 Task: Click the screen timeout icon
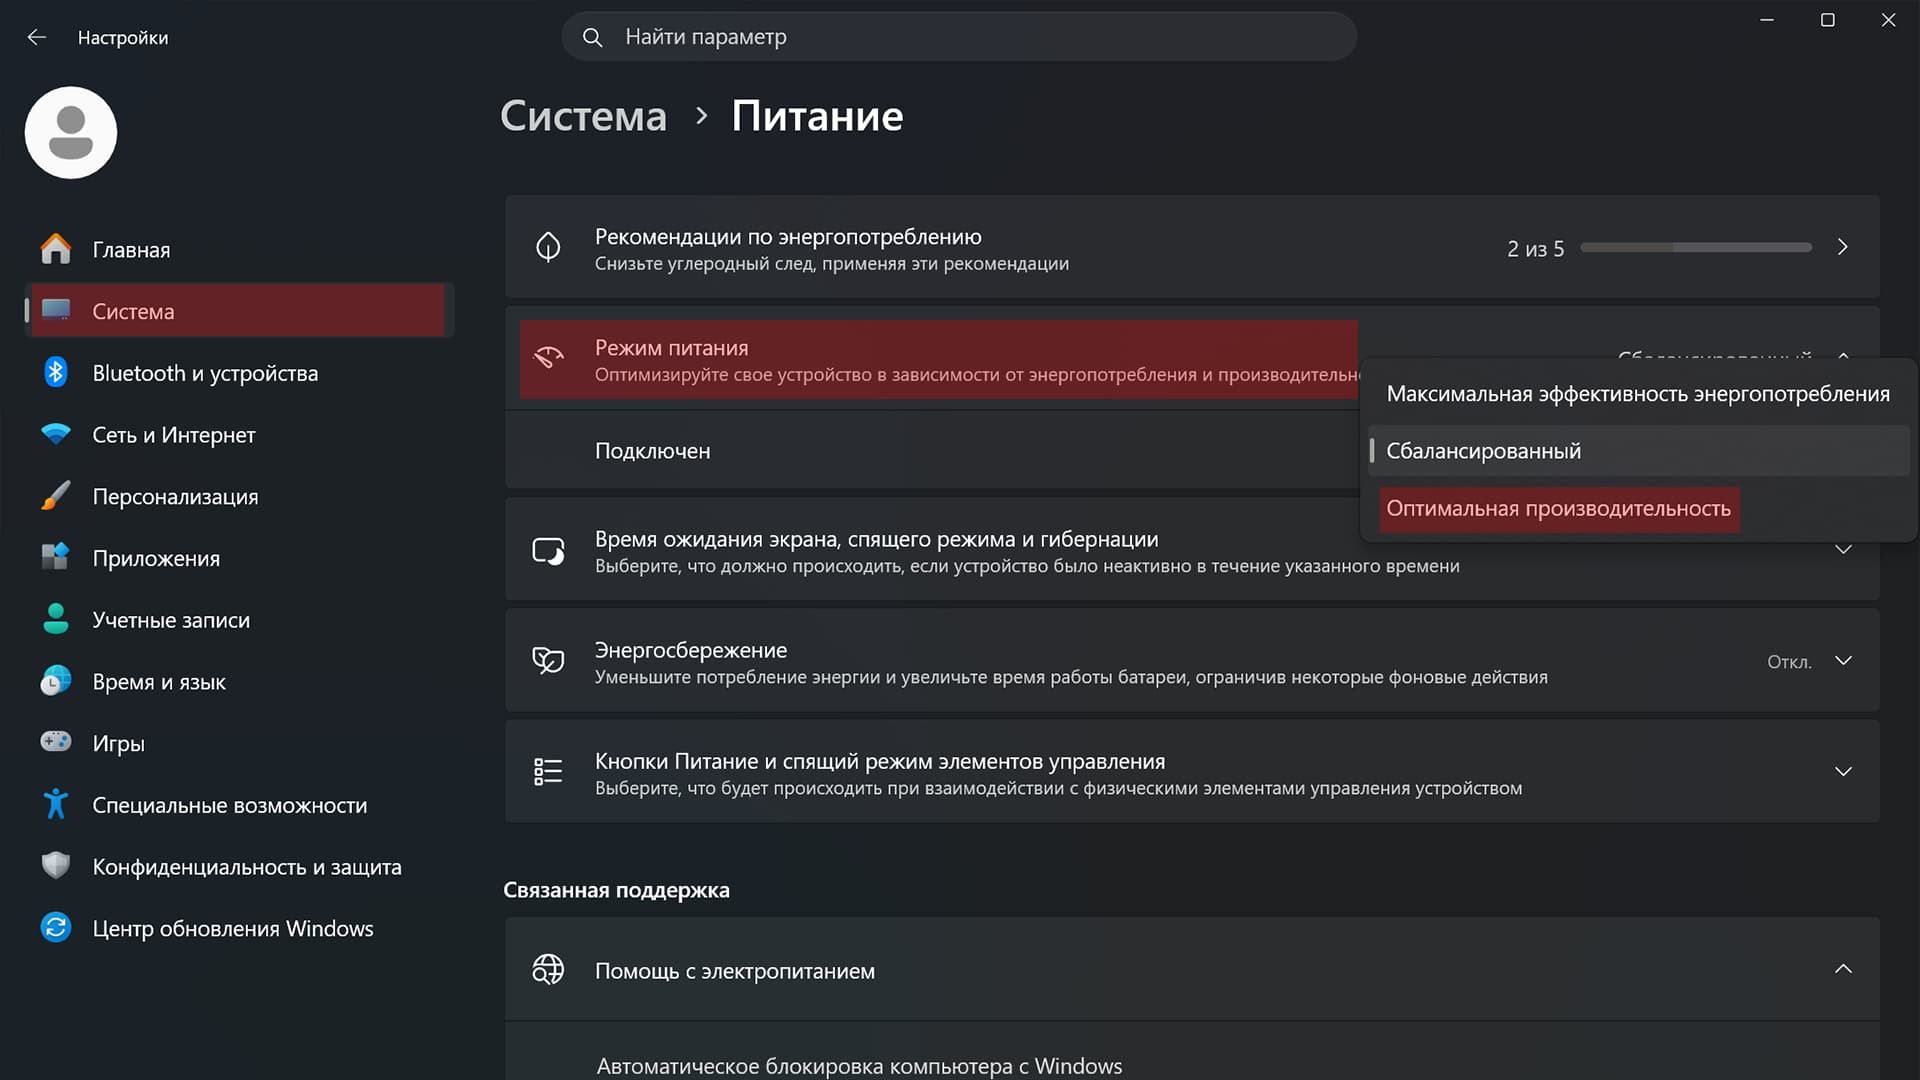coord(548,551)
